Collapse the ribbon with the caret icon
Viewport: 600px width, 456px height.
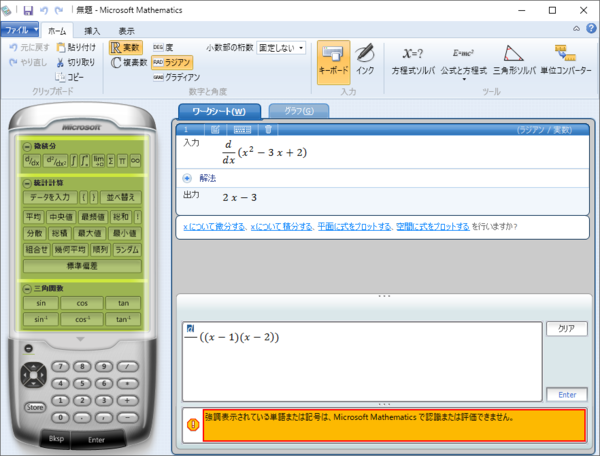click(x=576, y=29)
